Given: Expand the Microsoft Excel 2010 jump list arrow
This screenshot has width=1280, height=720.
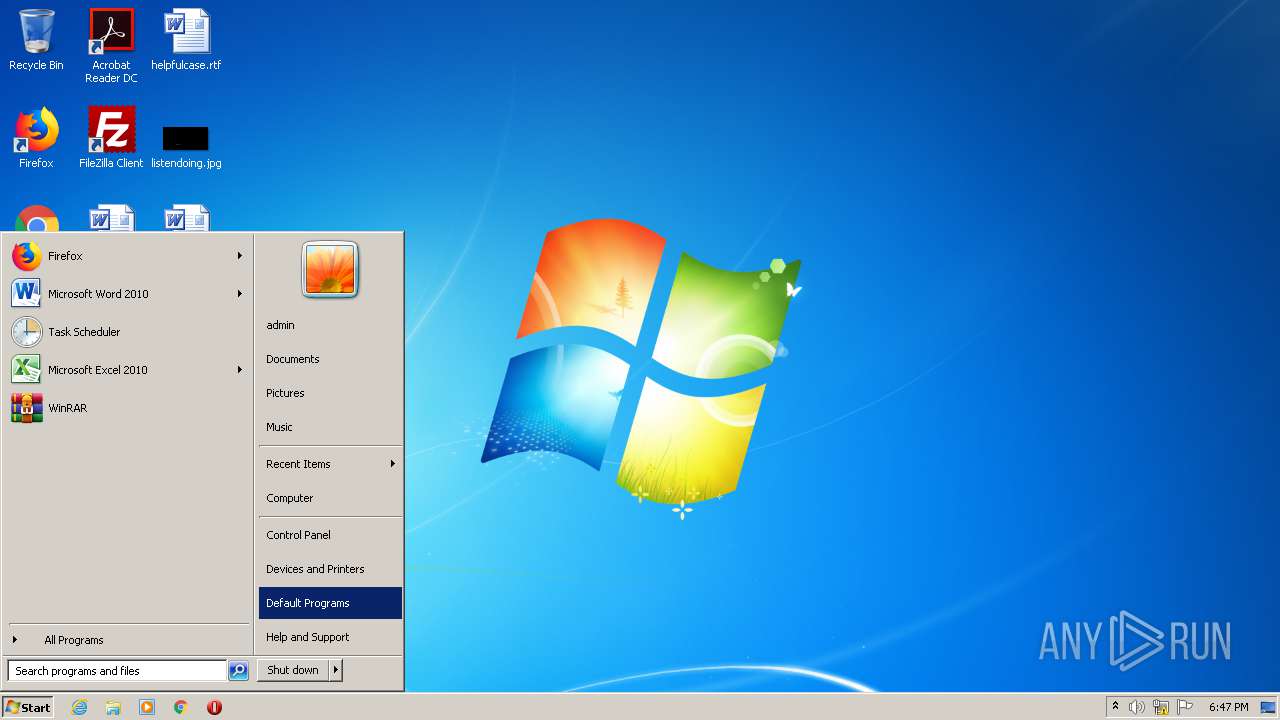Looking at the screenshot, I should coord(240,370).
